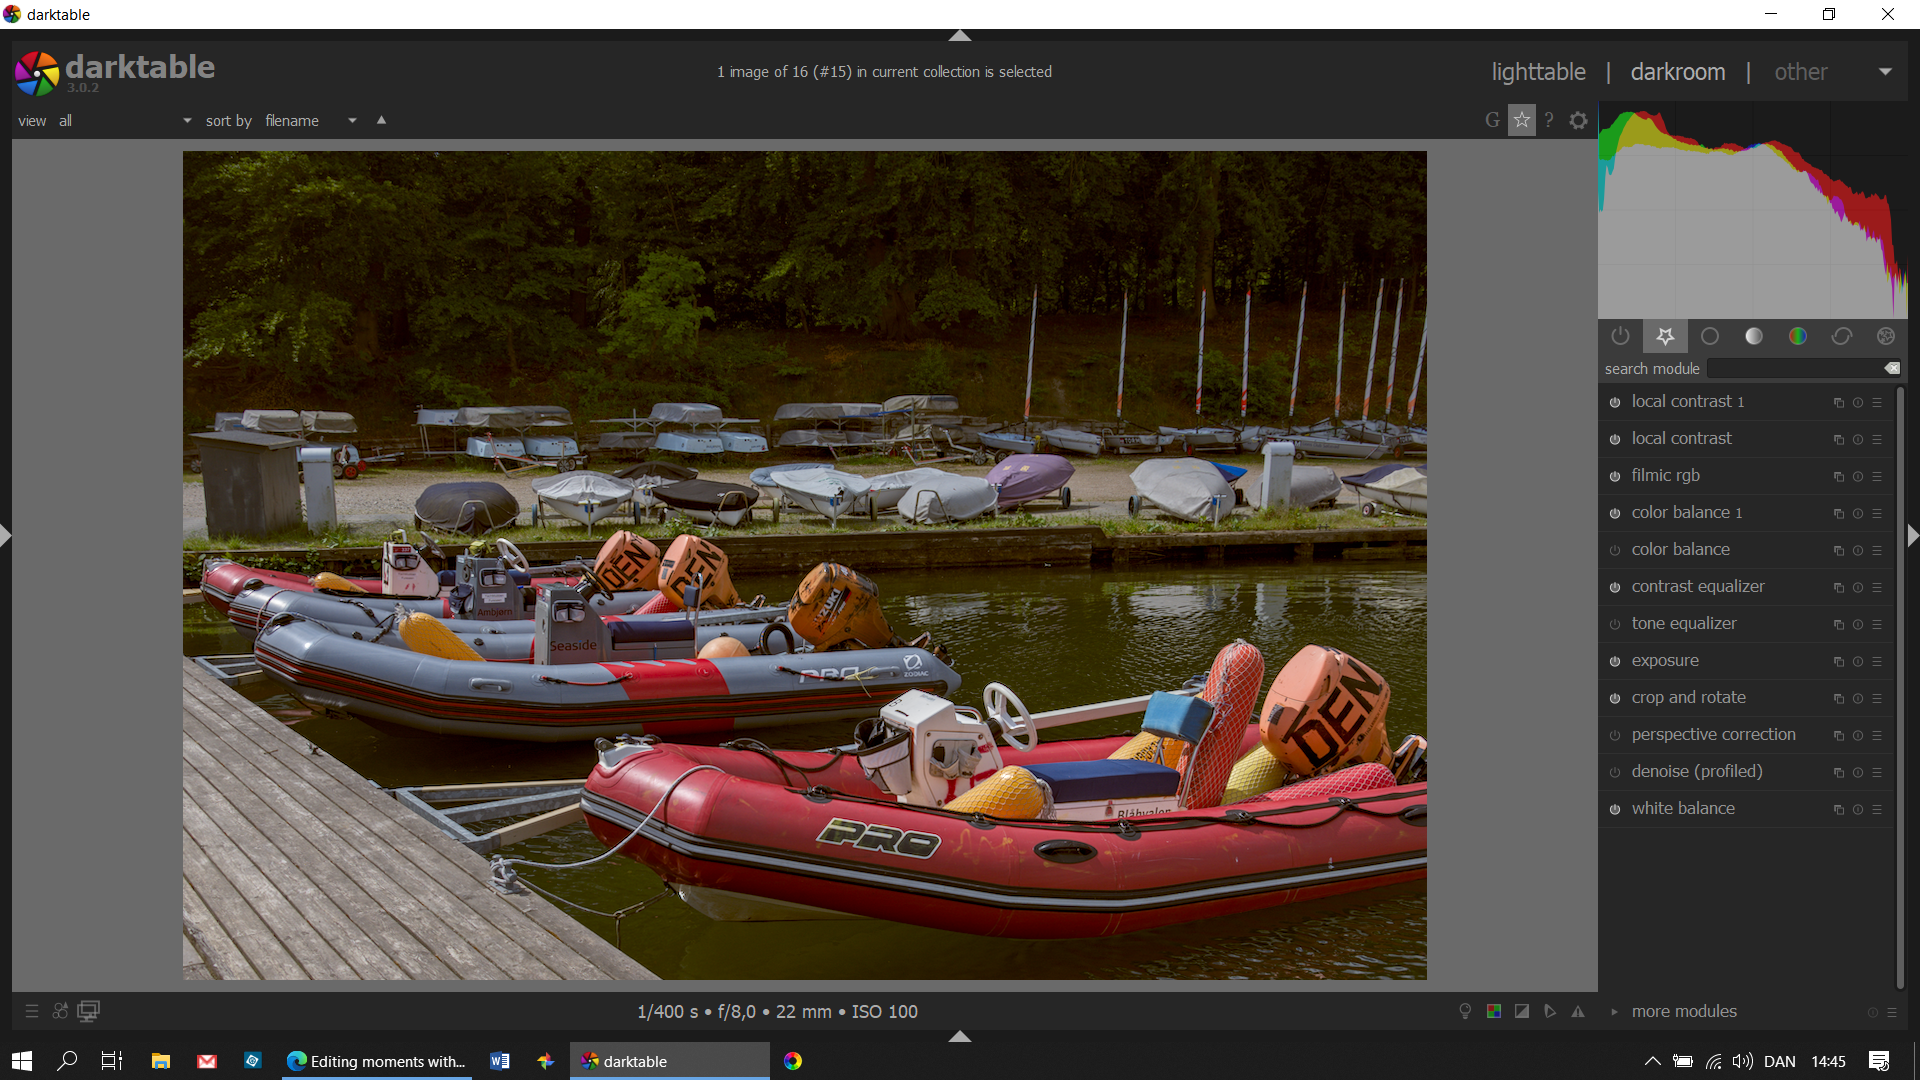This screenshot has height=1080, width=1920.
Task: Open Microsoft Edge in the taskbar
Action: pos(376,1061)
